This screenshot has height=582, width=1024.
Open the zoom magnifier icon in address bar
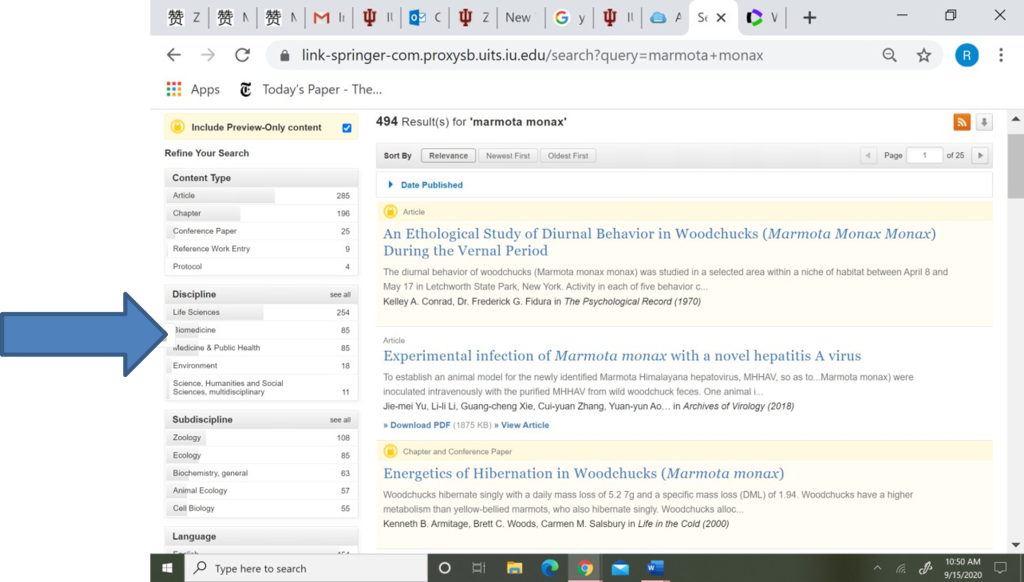pyautogui.click(x=889, y=56)
